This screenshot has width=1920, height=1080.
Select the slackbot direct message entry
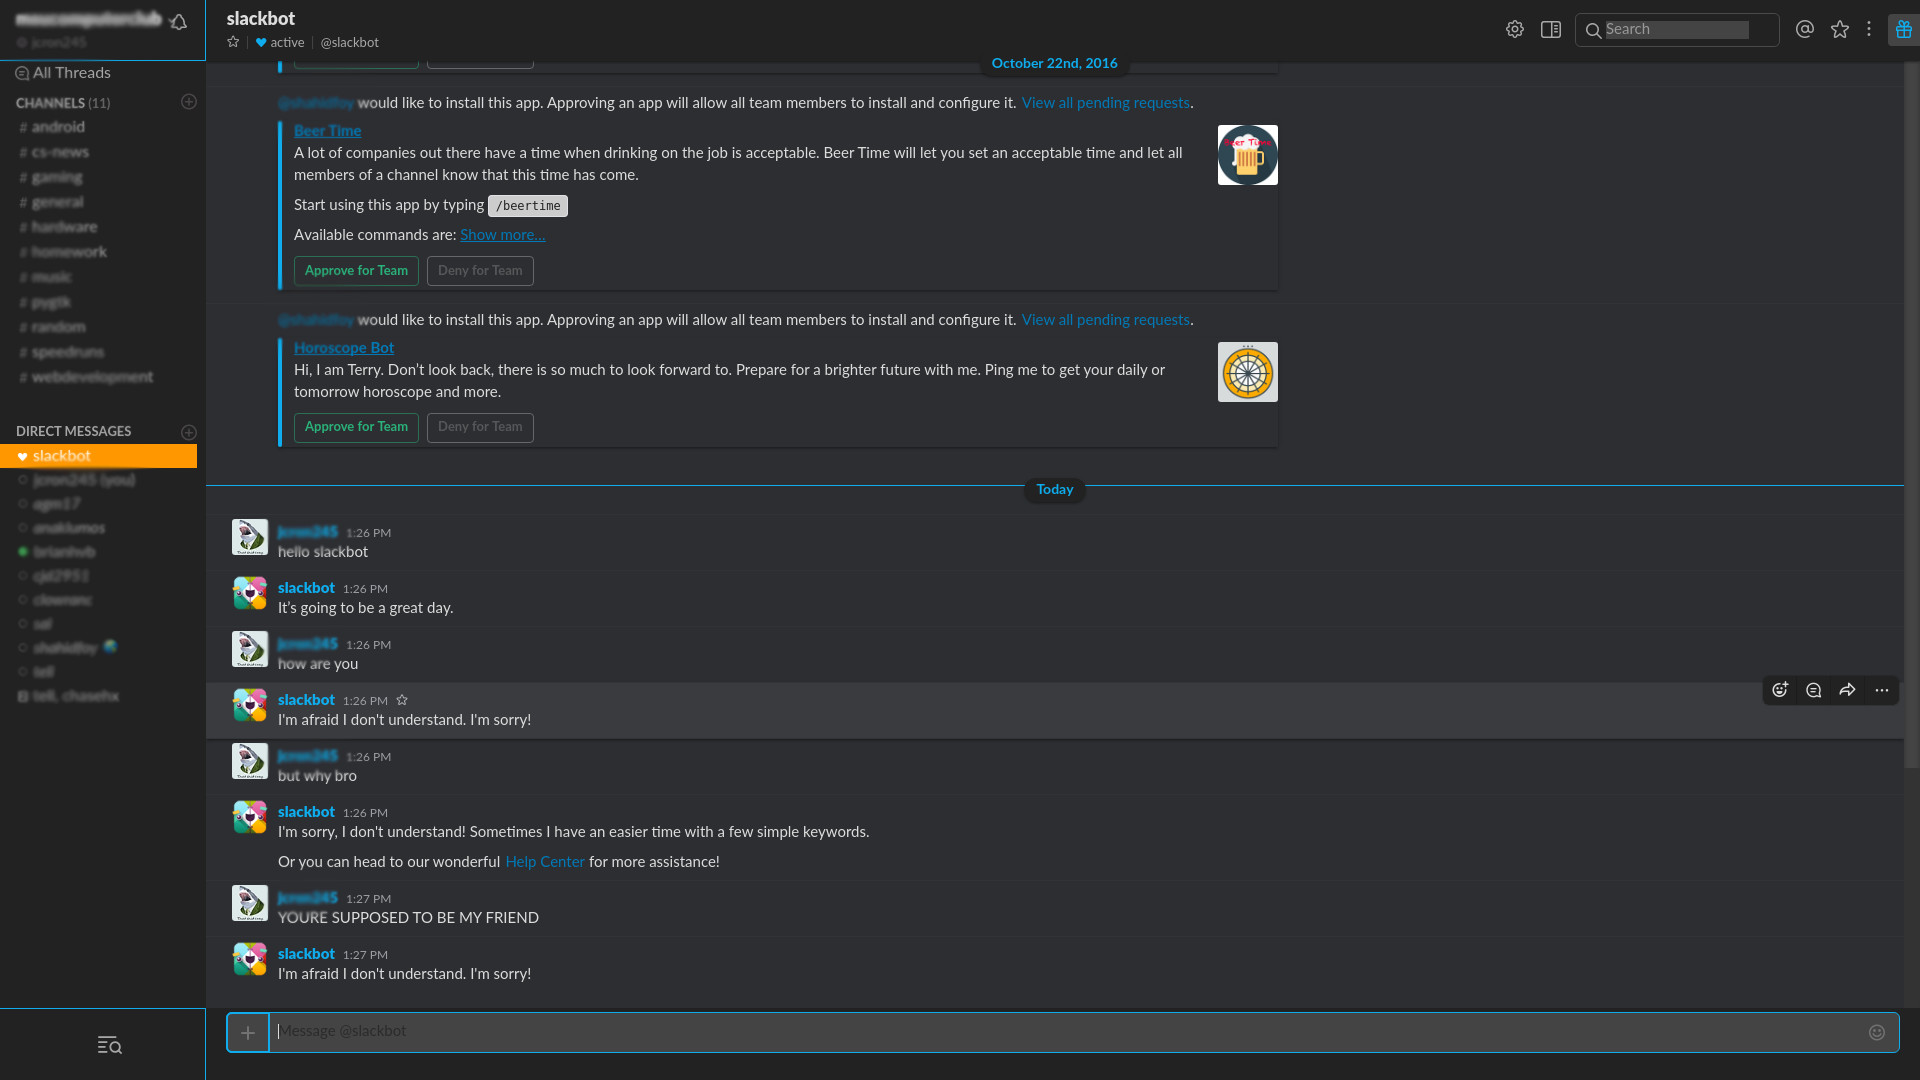pos(62,456)
